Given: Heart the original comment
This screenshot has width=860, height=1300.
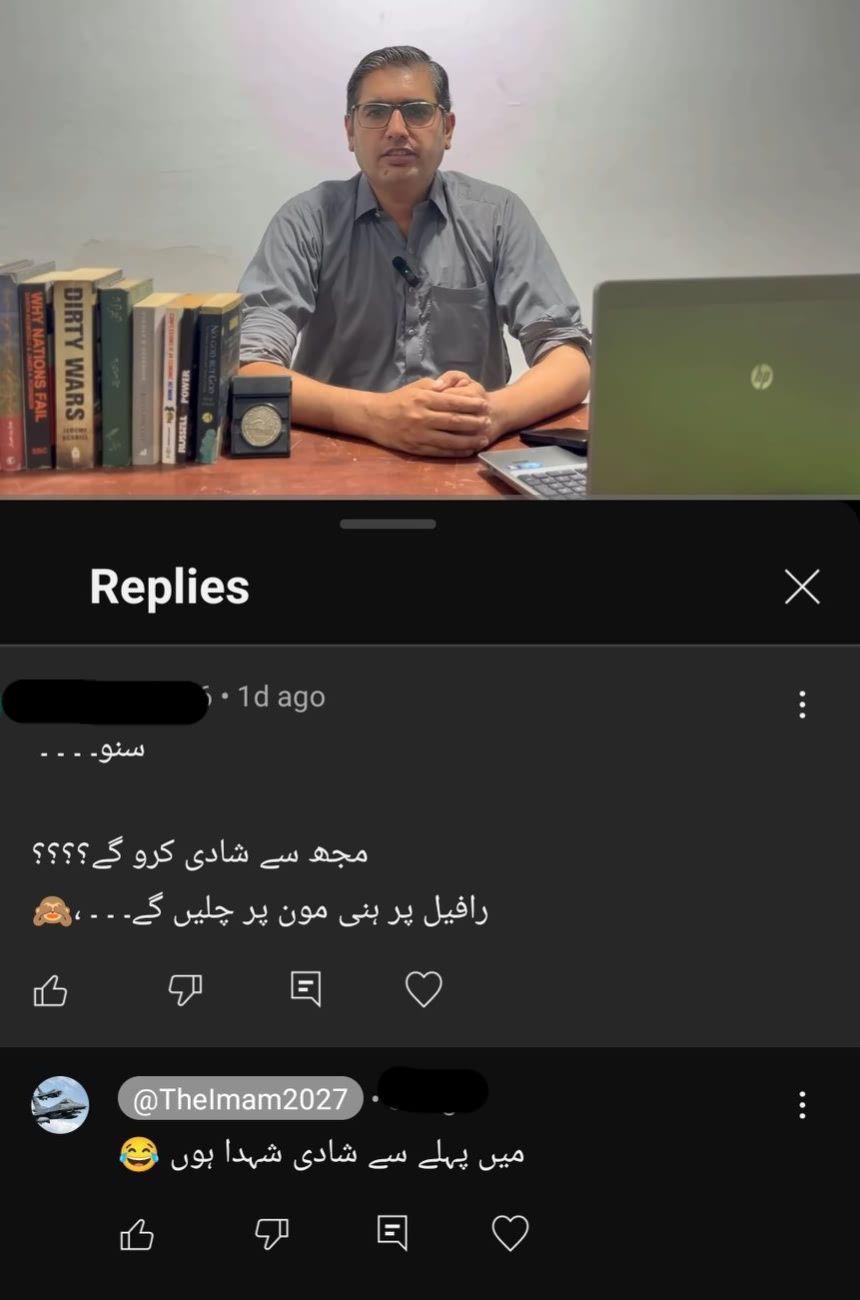Looking at the screenshot, I should click(423, 989).
